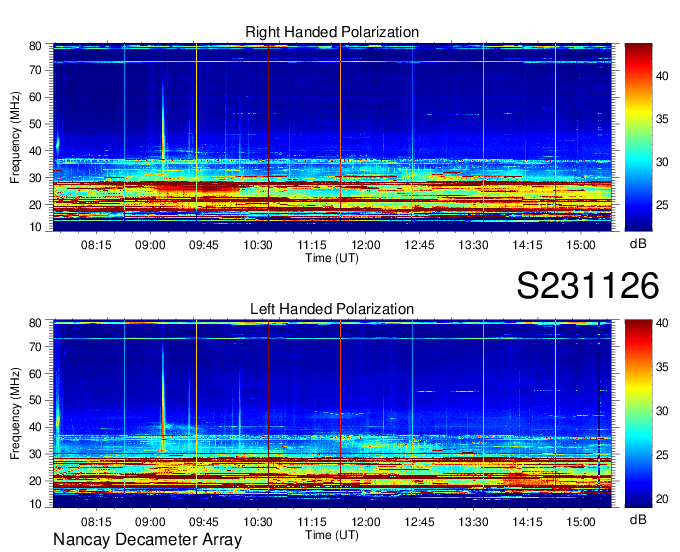Click the "Time (UT)" label of the lower plot
The height and width of the screenshot is (552, 680).
tap(332, 535)
